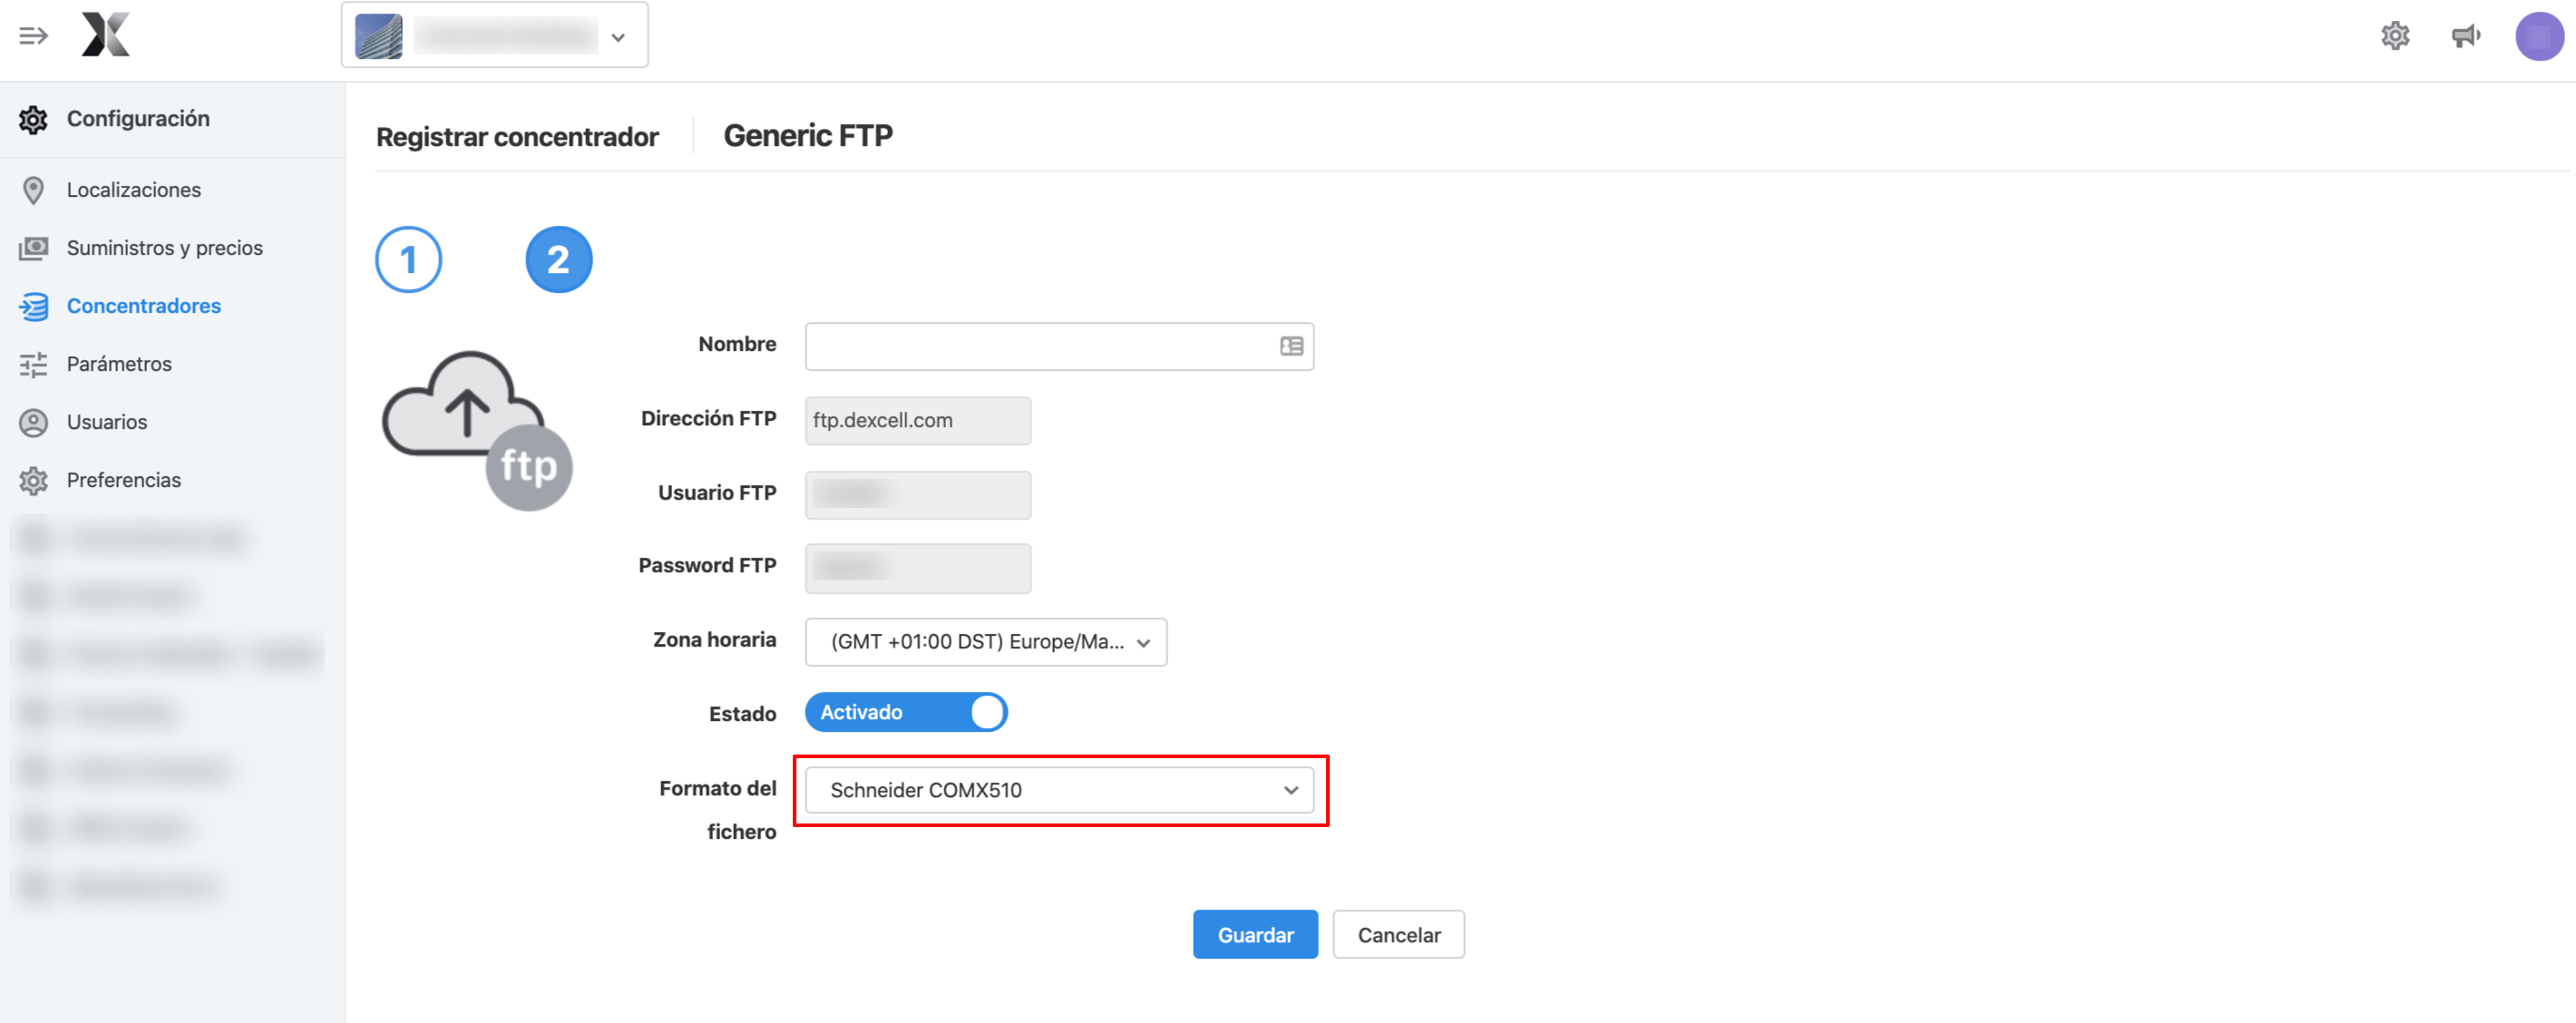
Task: Open Suministros y precios menu item
Action: coord(164,248)
